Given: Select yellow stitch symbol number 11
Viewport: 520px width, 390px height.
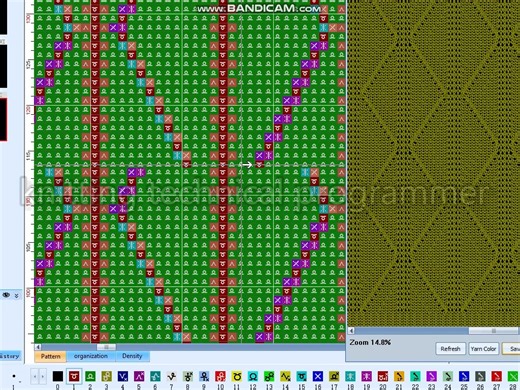Looking at the screenshot, I should (x=237, y=376).
